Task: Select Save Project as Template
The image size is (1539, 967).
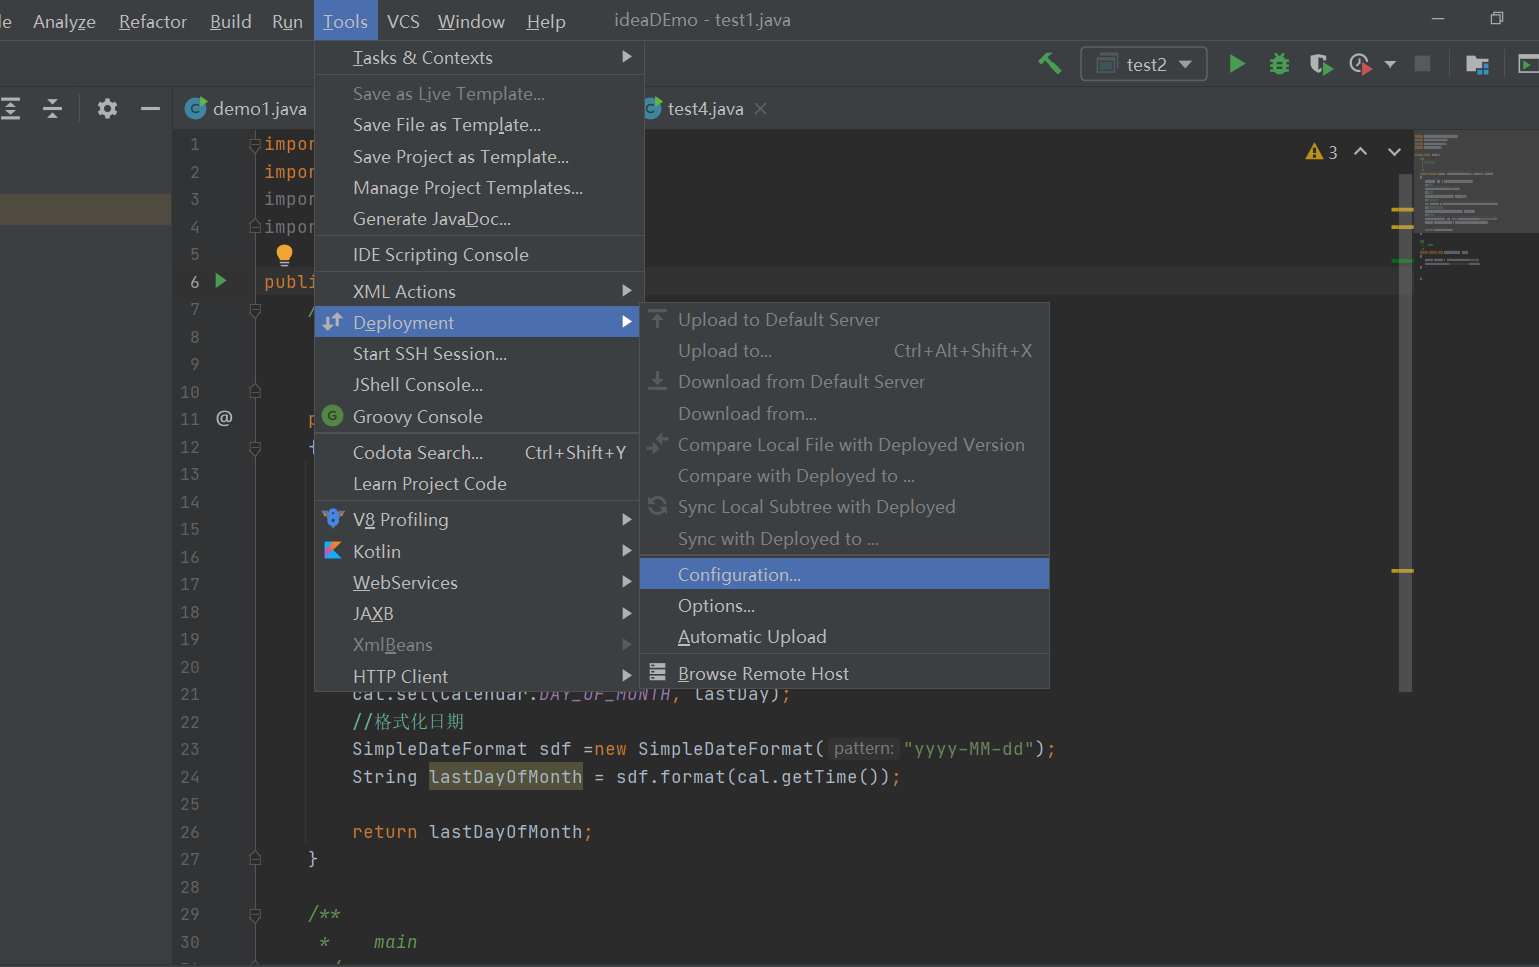Action: tap(479, 157)
